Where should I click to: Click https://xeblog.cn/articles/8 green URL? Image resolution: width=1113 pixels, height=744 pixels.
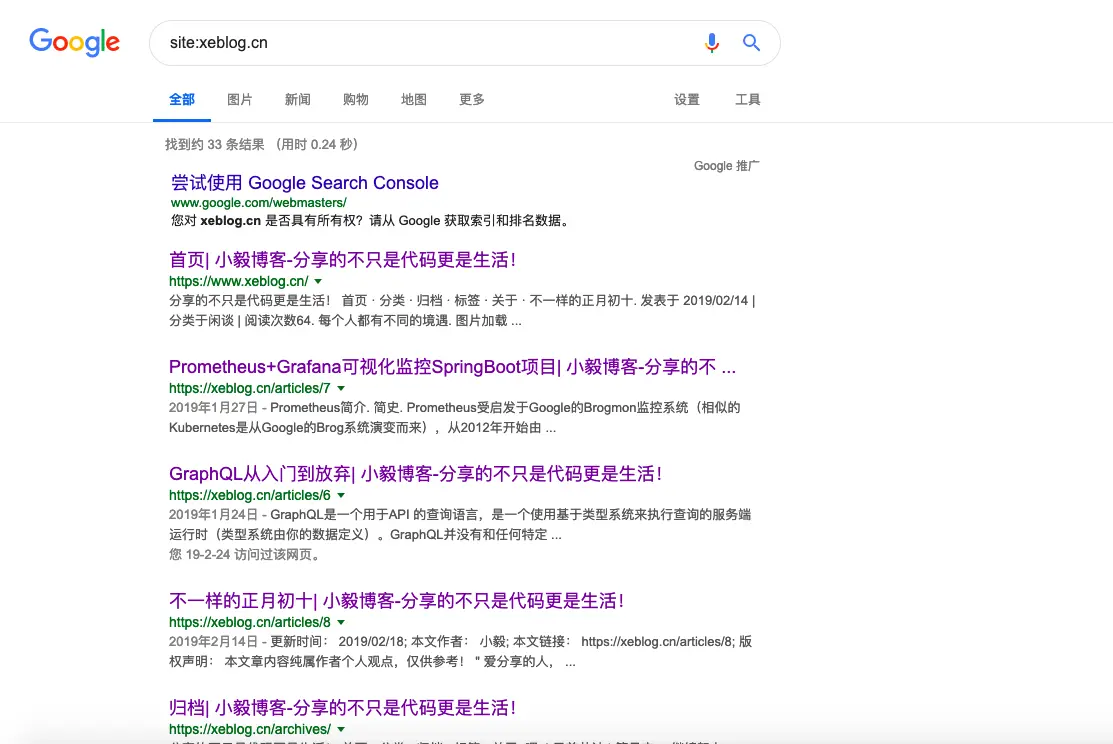pyautogui.click(x=250, y=623)
